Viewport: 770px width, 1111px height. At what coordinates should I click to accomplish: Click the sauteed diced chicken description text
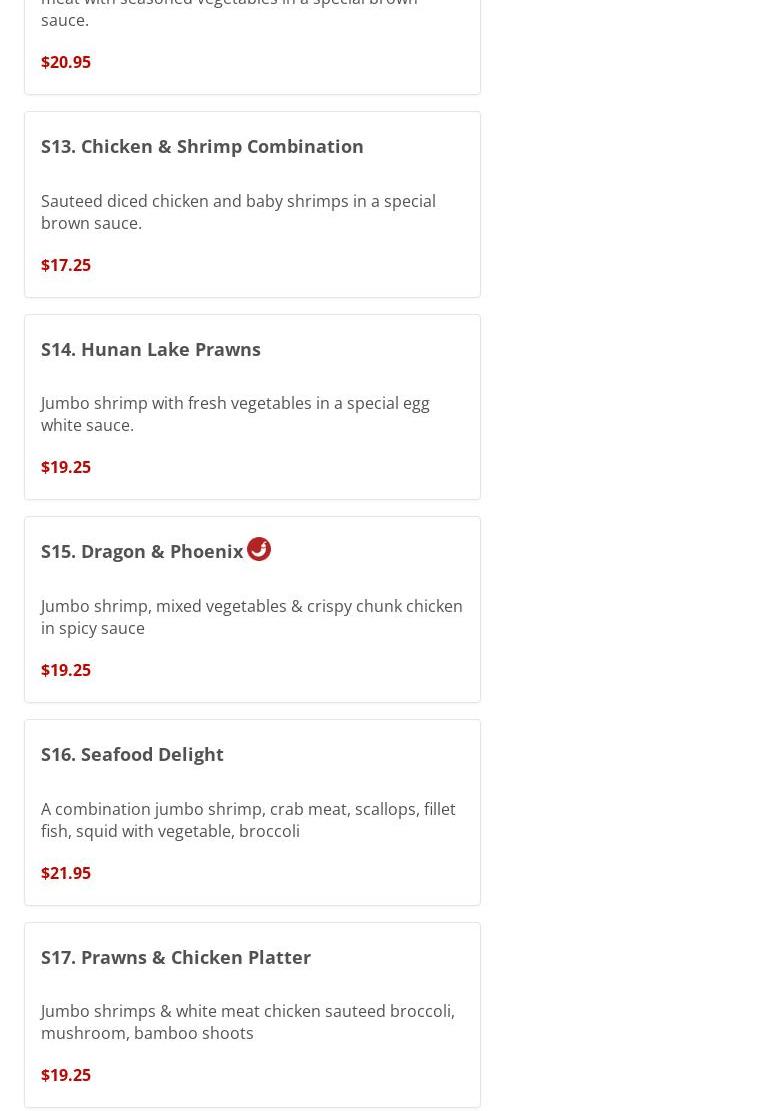point(238,212)
